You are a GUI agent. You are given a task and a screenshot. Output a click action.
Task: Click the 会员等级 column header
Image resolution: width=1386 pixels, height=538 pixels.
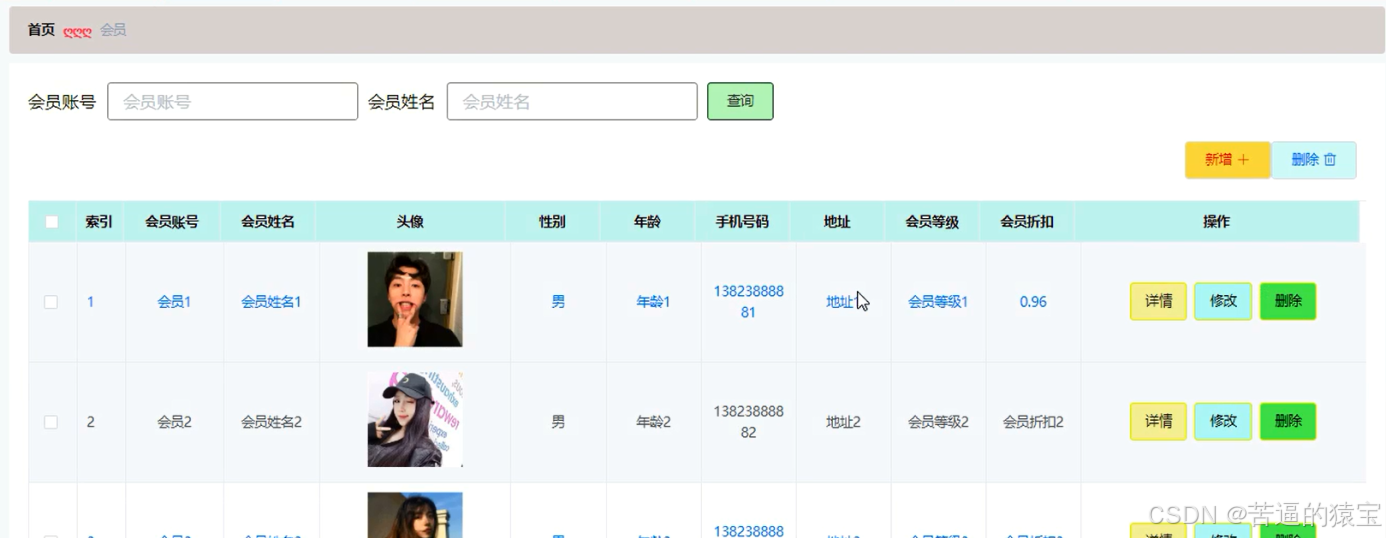pos(932,222)
